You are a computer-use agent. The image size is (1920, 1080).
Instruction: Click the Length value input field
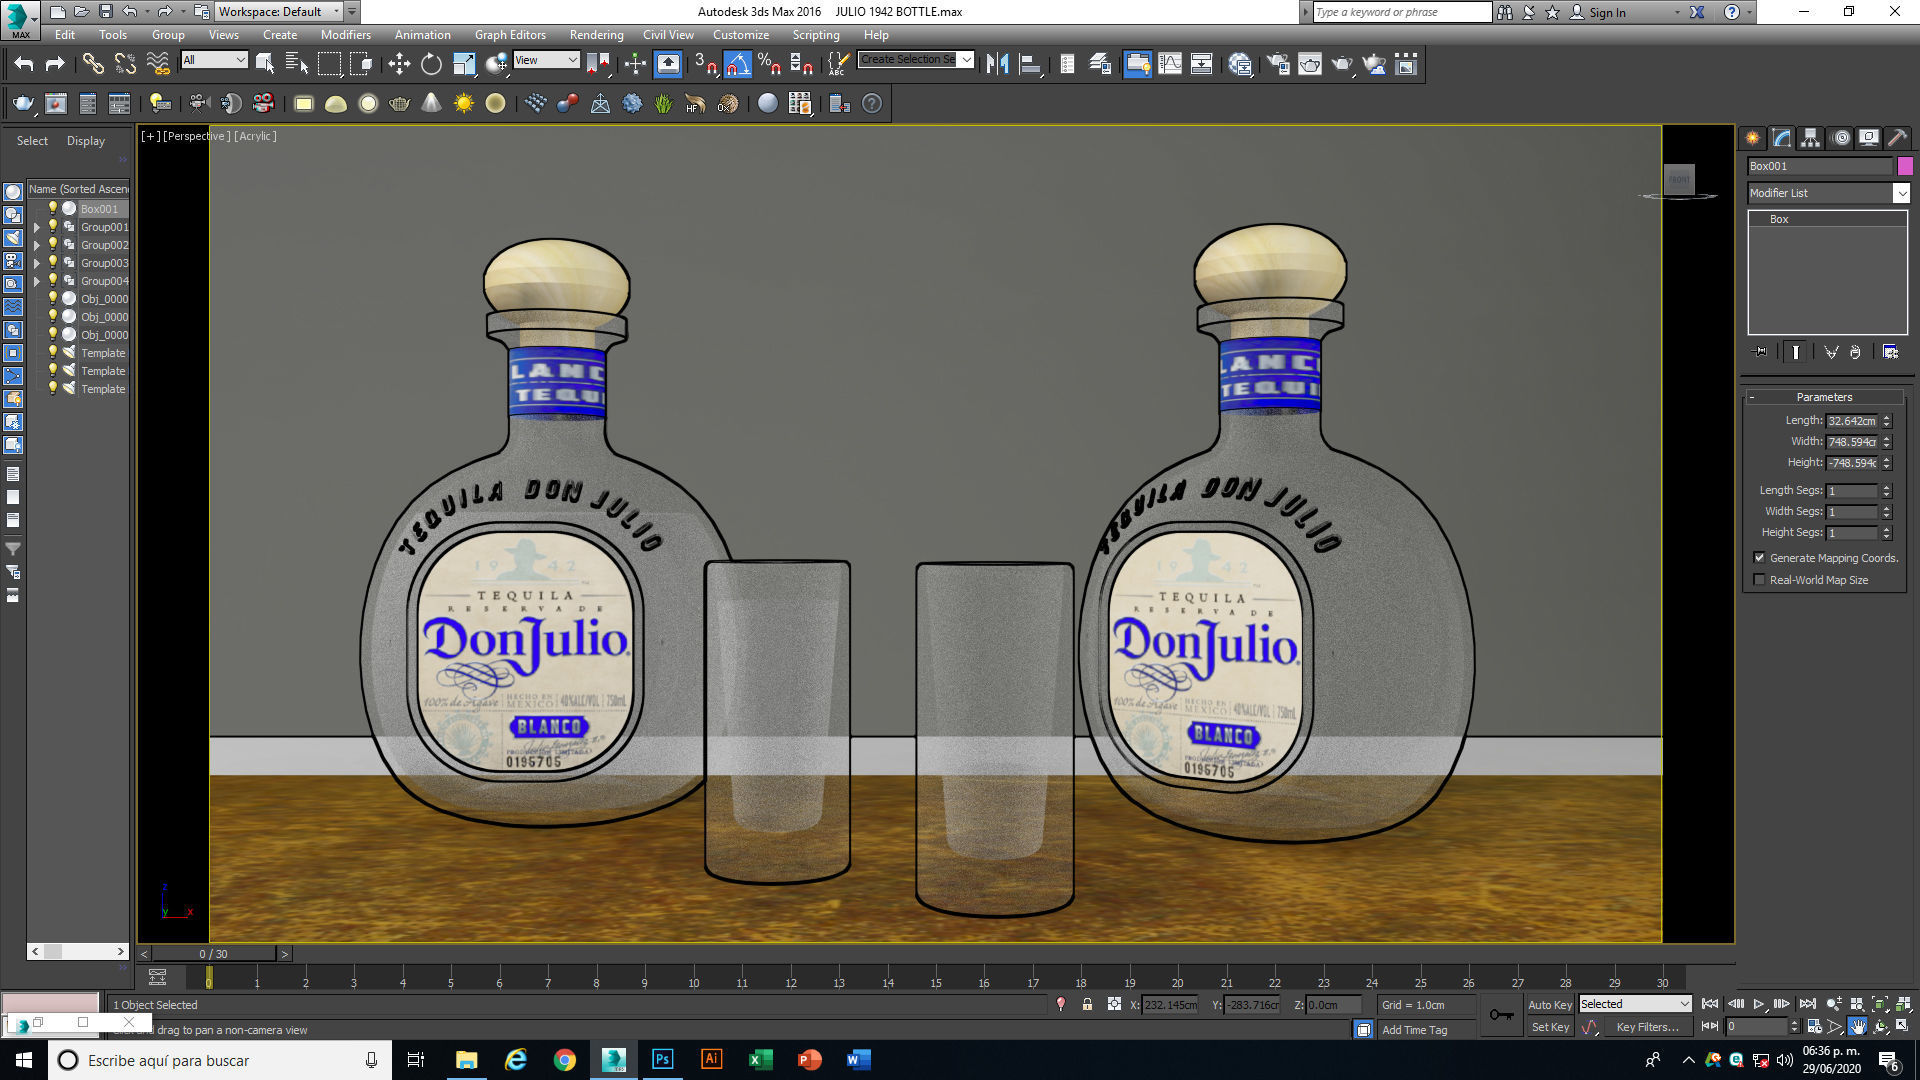tap(1852, 421)
